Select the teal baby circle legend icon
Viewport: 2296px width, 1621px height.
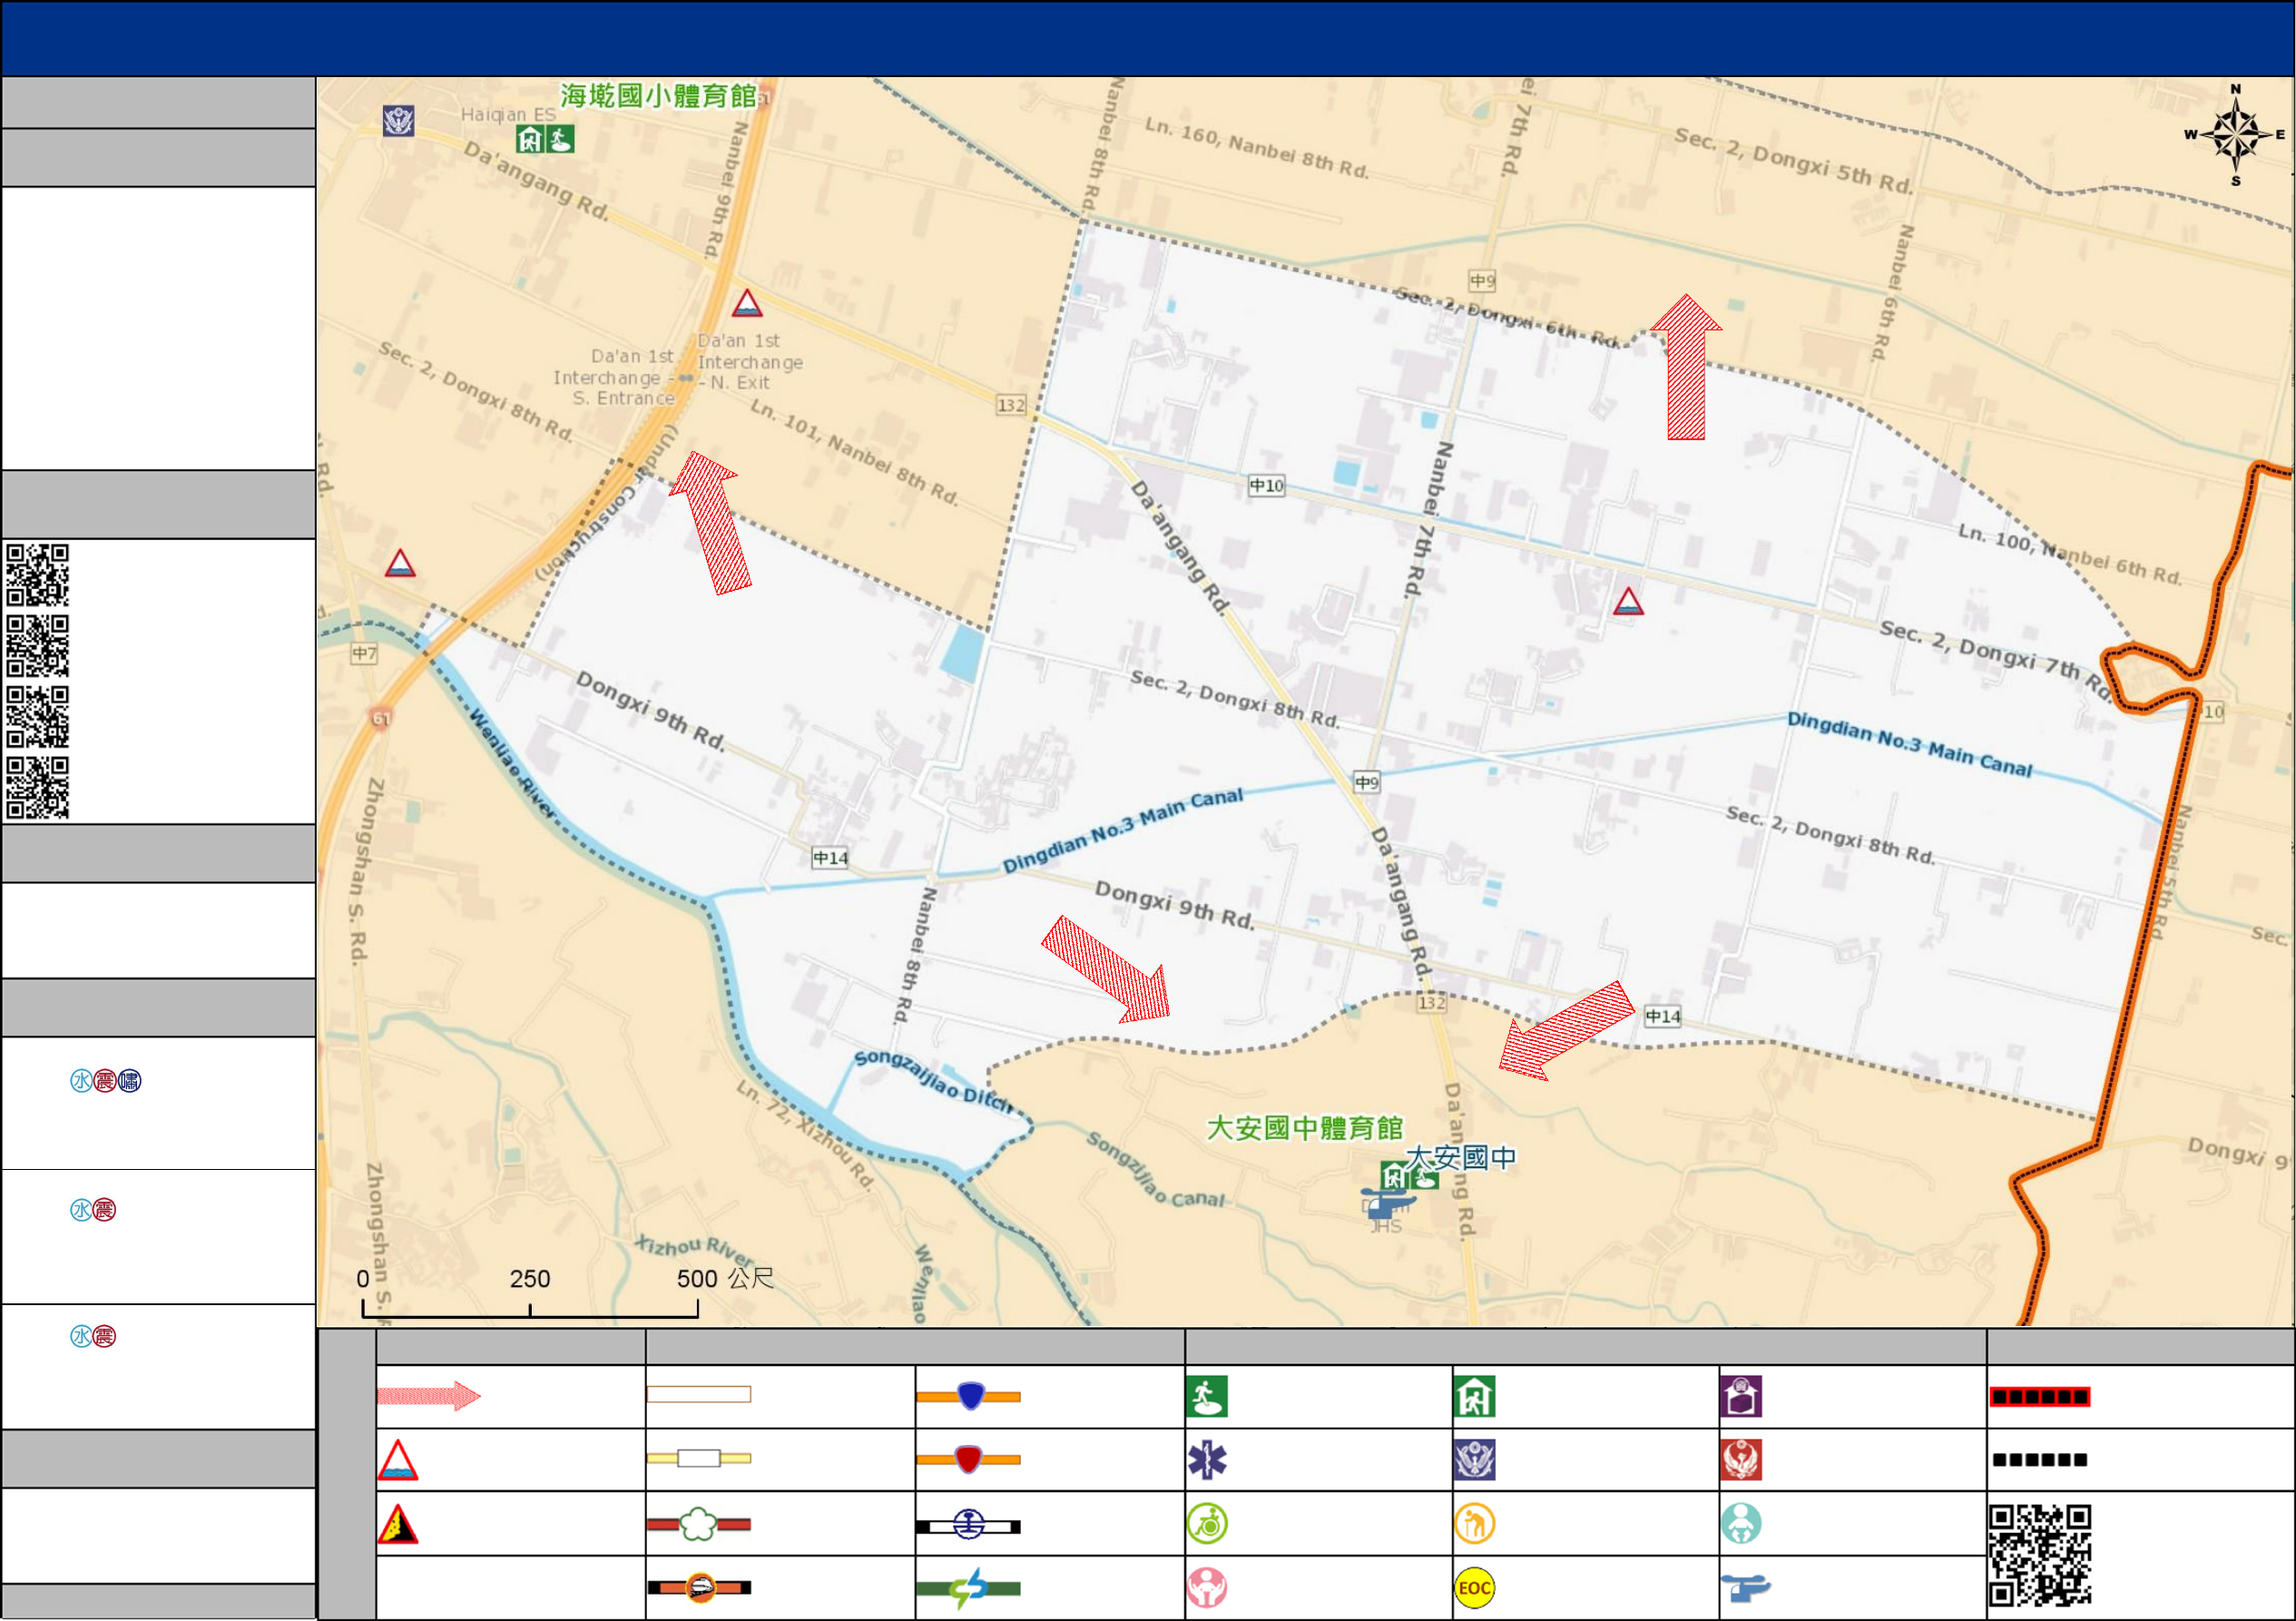pos(1741,1524)
